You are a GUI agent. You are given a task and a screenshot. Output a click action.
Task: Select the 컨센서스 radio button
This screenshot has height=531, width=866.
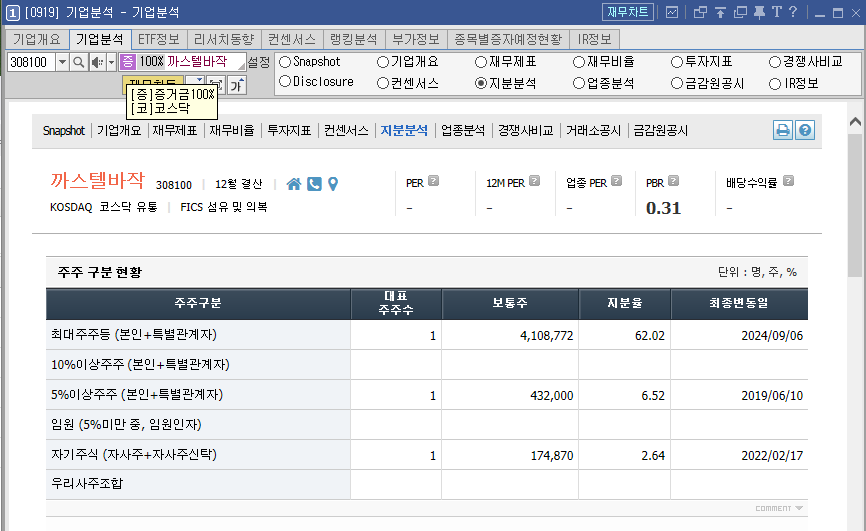pyautogui.click(x=383, y=83)
